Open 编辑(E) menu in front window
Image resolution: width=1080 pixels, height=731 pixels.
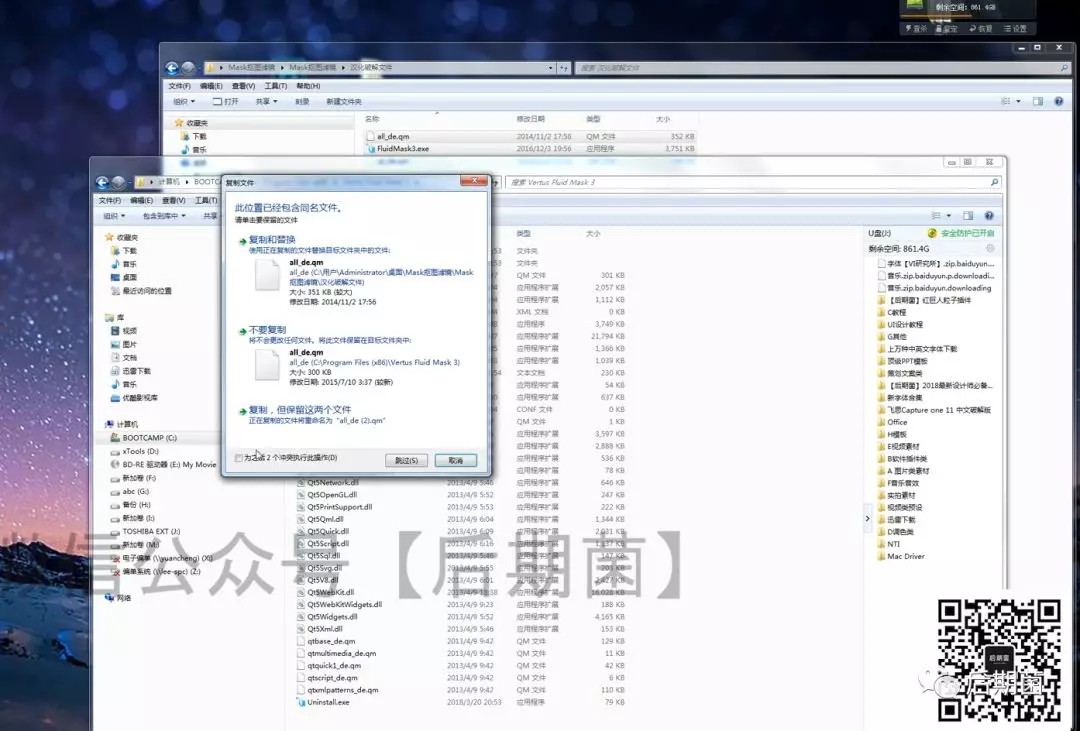click(x=141, y=200)
